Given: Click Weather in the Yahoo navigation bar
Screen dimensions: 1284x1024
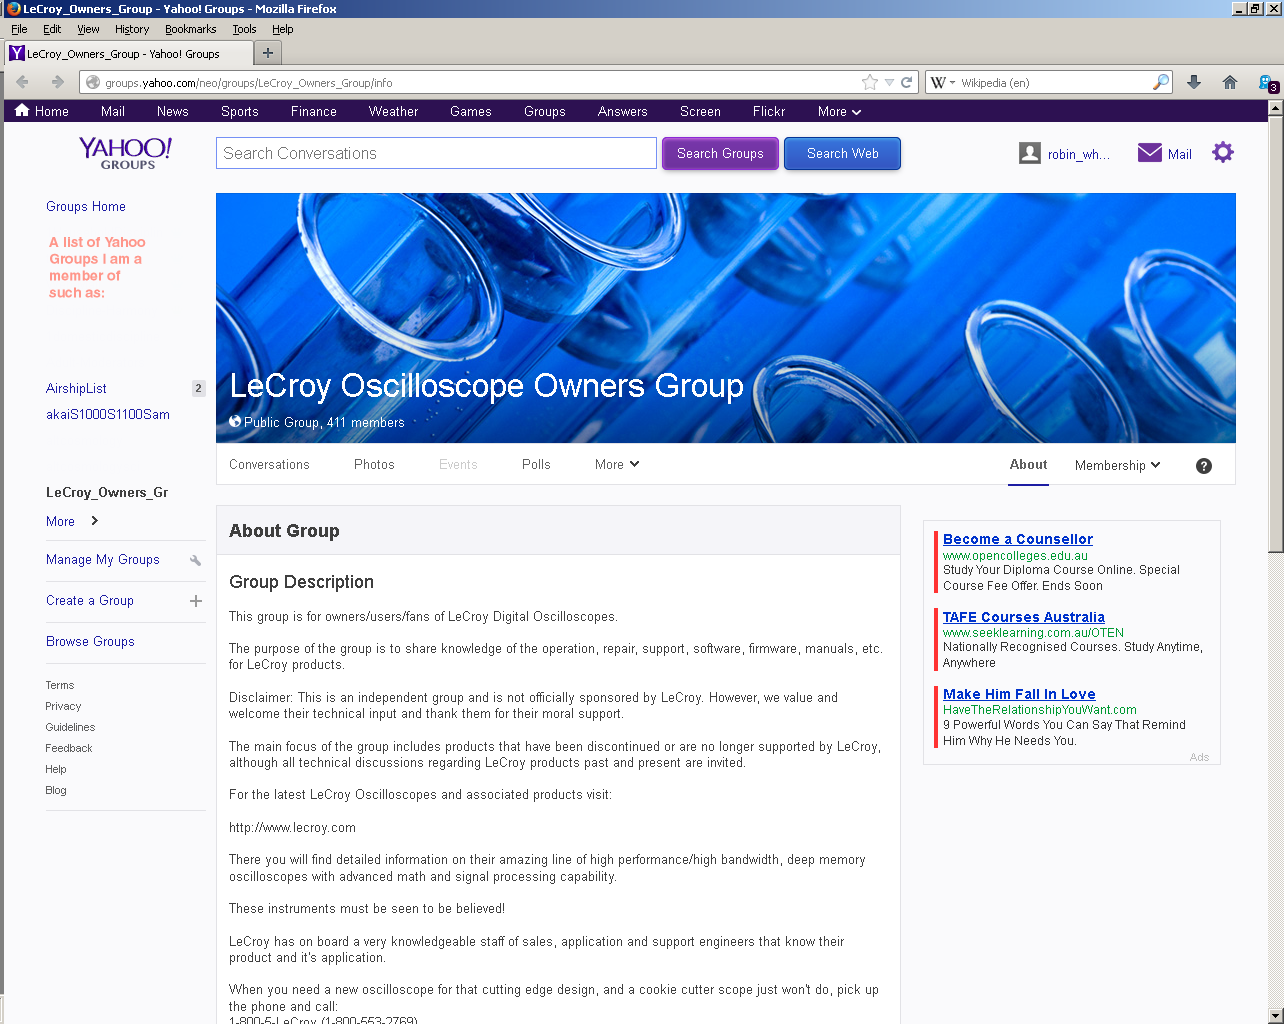Looking at the screenshot, I should point(393,112).
